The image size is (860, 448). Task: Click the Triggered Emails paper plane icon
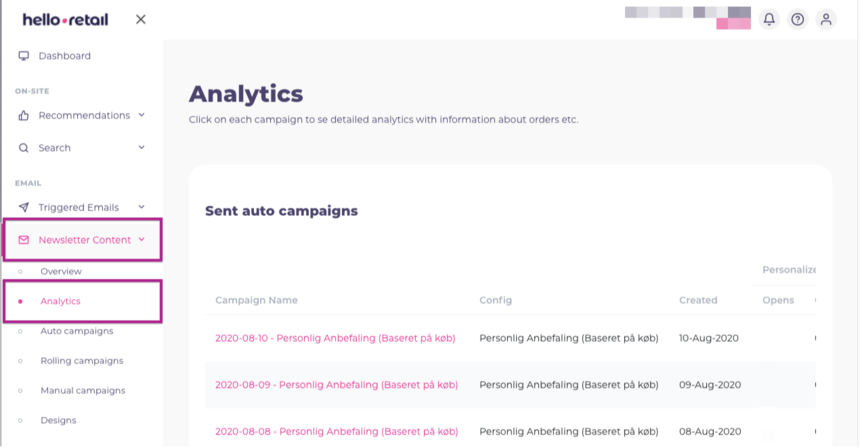24,207
